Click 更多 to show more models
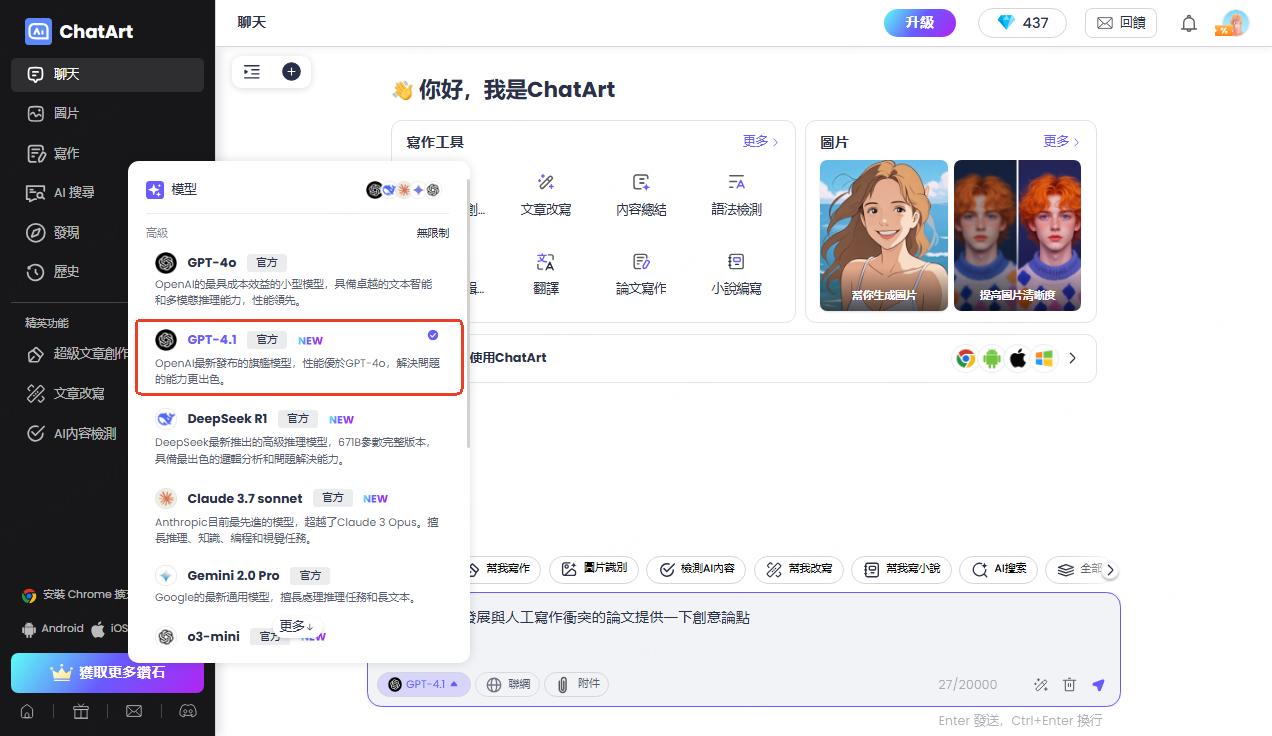Image resolution: width=1272 pixels, height=736 pixels. 296,626
